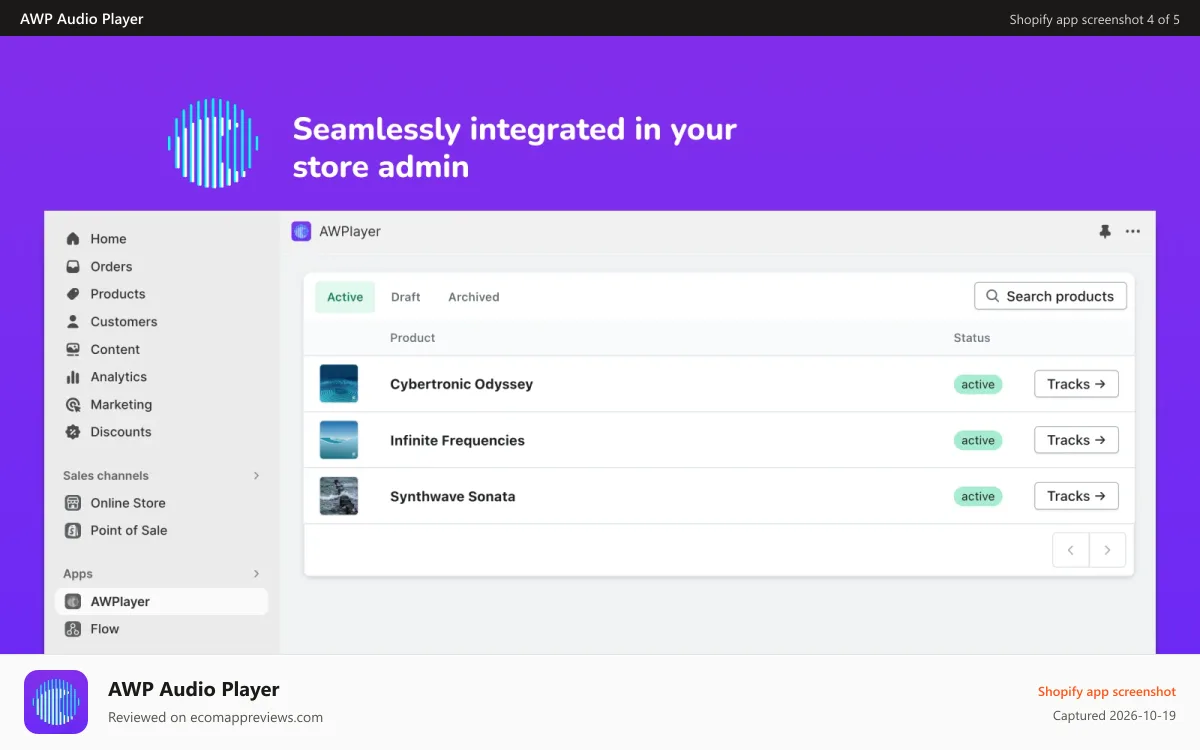
Task: Click the magnifier icon in Search products
Action: point(993,296)
